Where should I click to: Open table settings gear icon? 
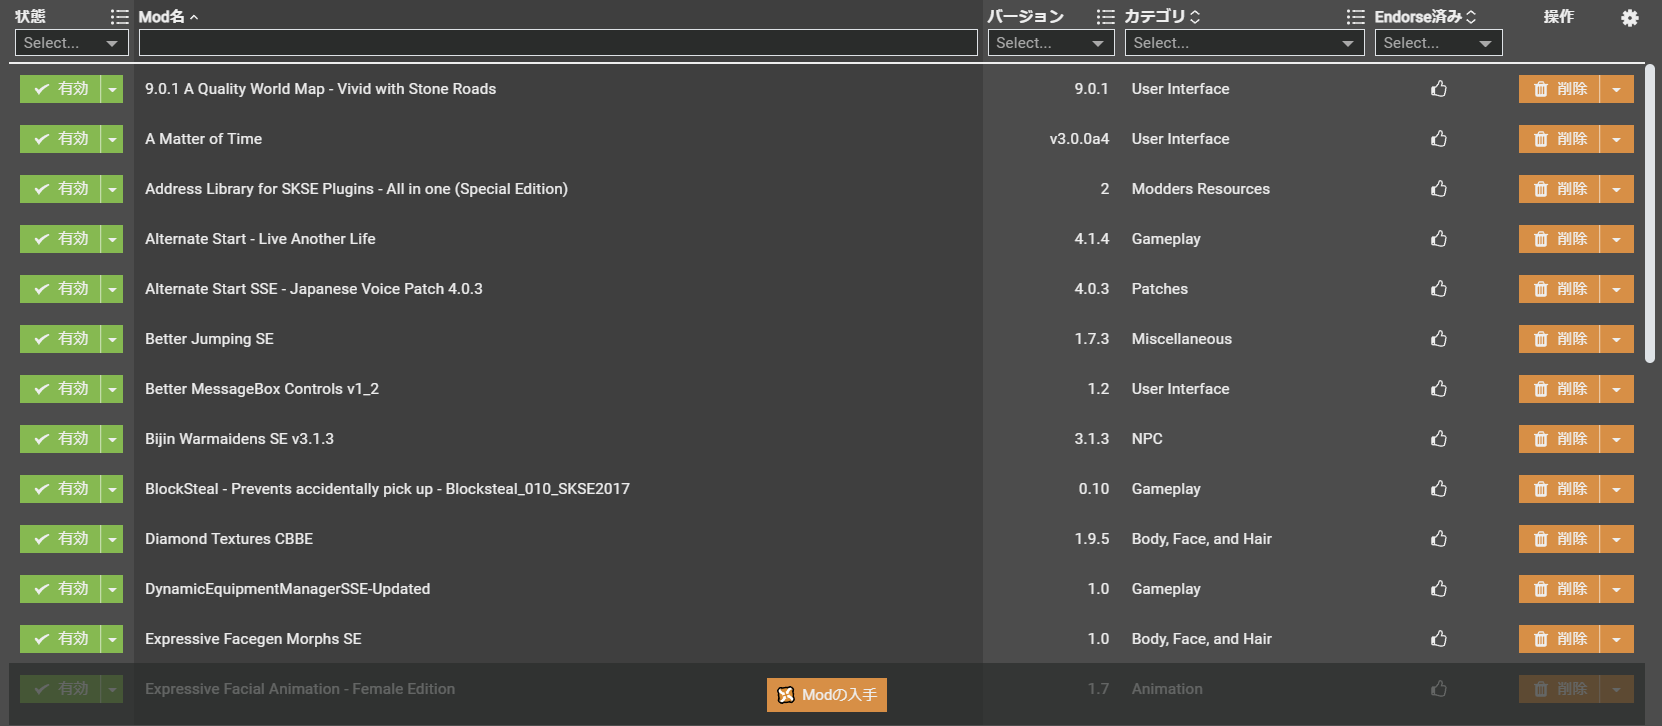(1630, 18)
